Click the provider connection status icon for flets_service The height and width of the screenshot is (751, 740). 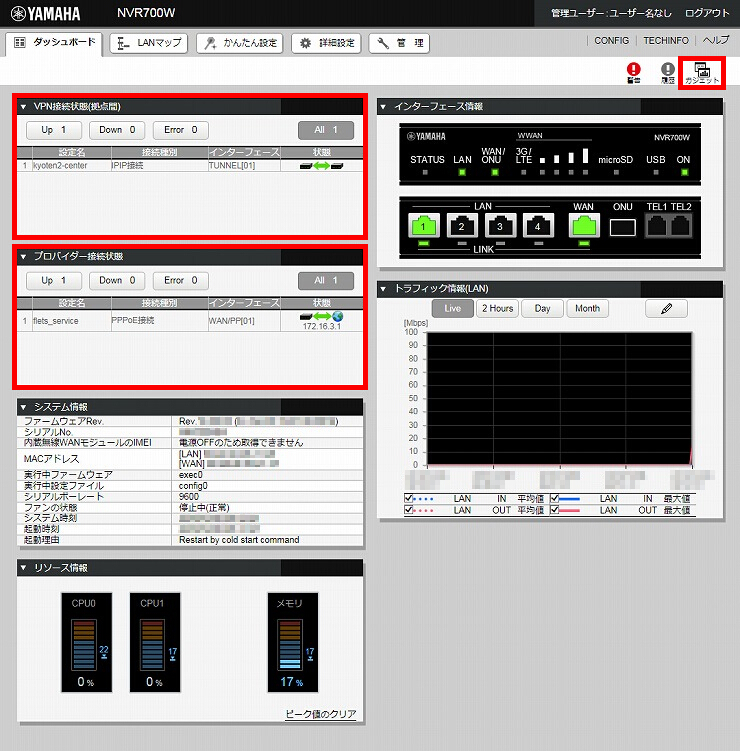(x=321, y=316)
